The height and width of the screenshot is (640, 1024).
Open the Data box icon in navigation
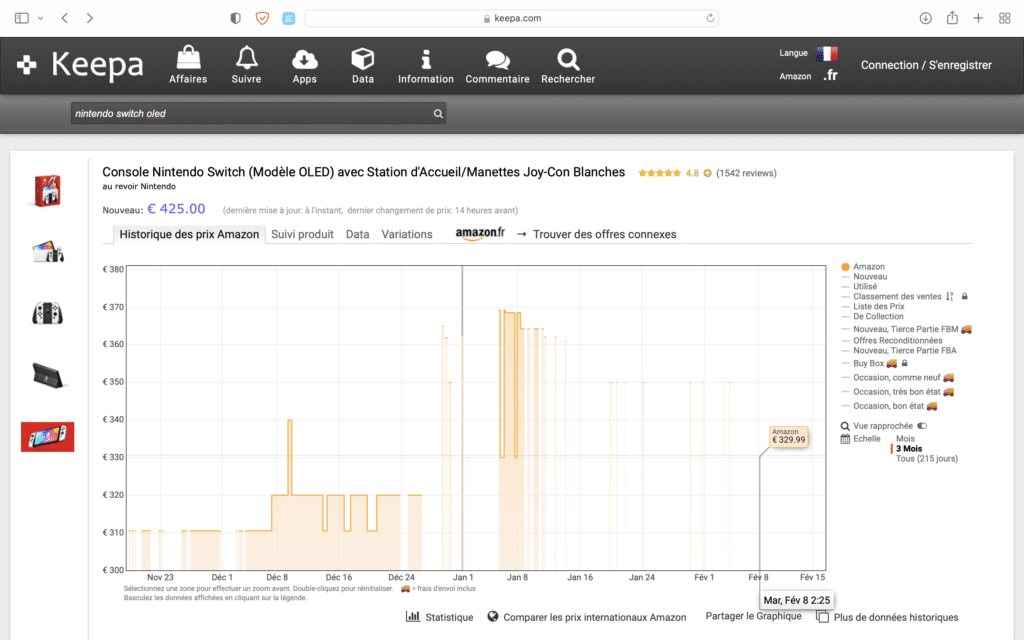click(x=362, y=58)
